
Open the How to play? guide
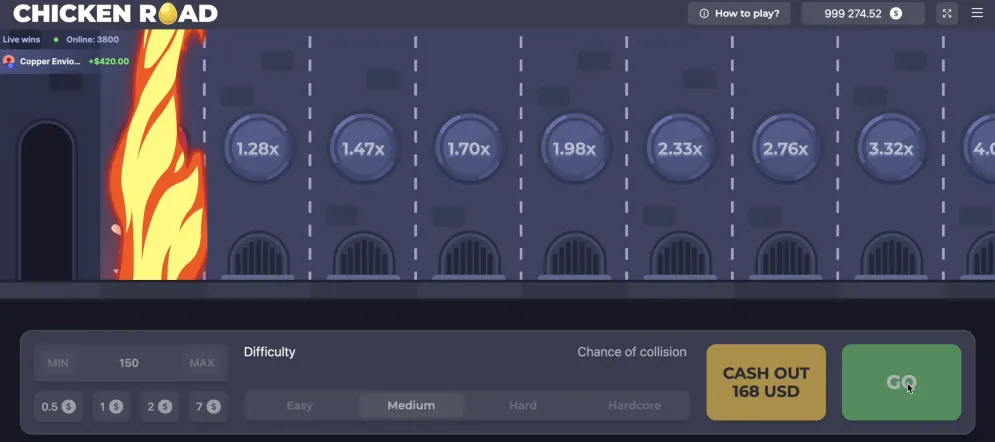pyautogui.click(x=739, y=13)
